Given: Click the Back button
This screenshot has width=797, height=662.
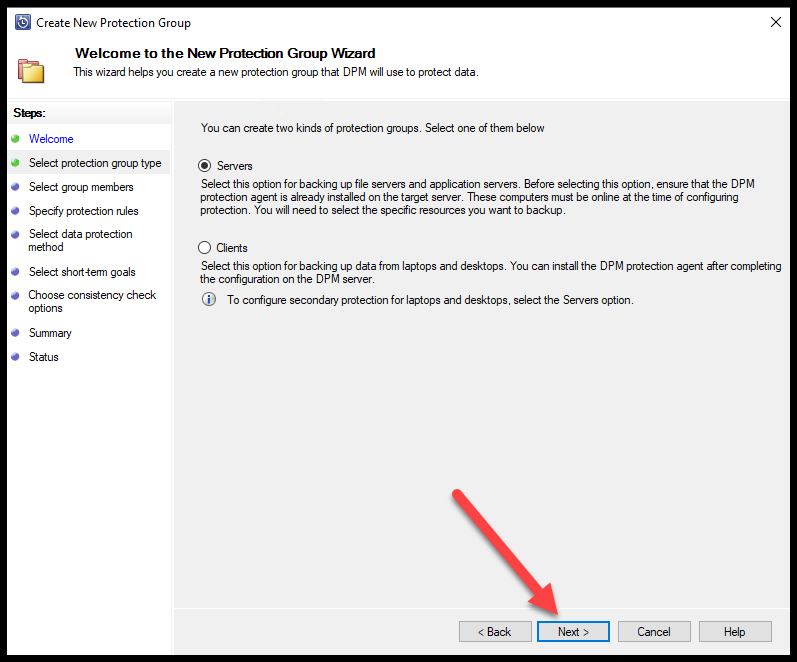Looking at the screenshot, I should [495, 631].
